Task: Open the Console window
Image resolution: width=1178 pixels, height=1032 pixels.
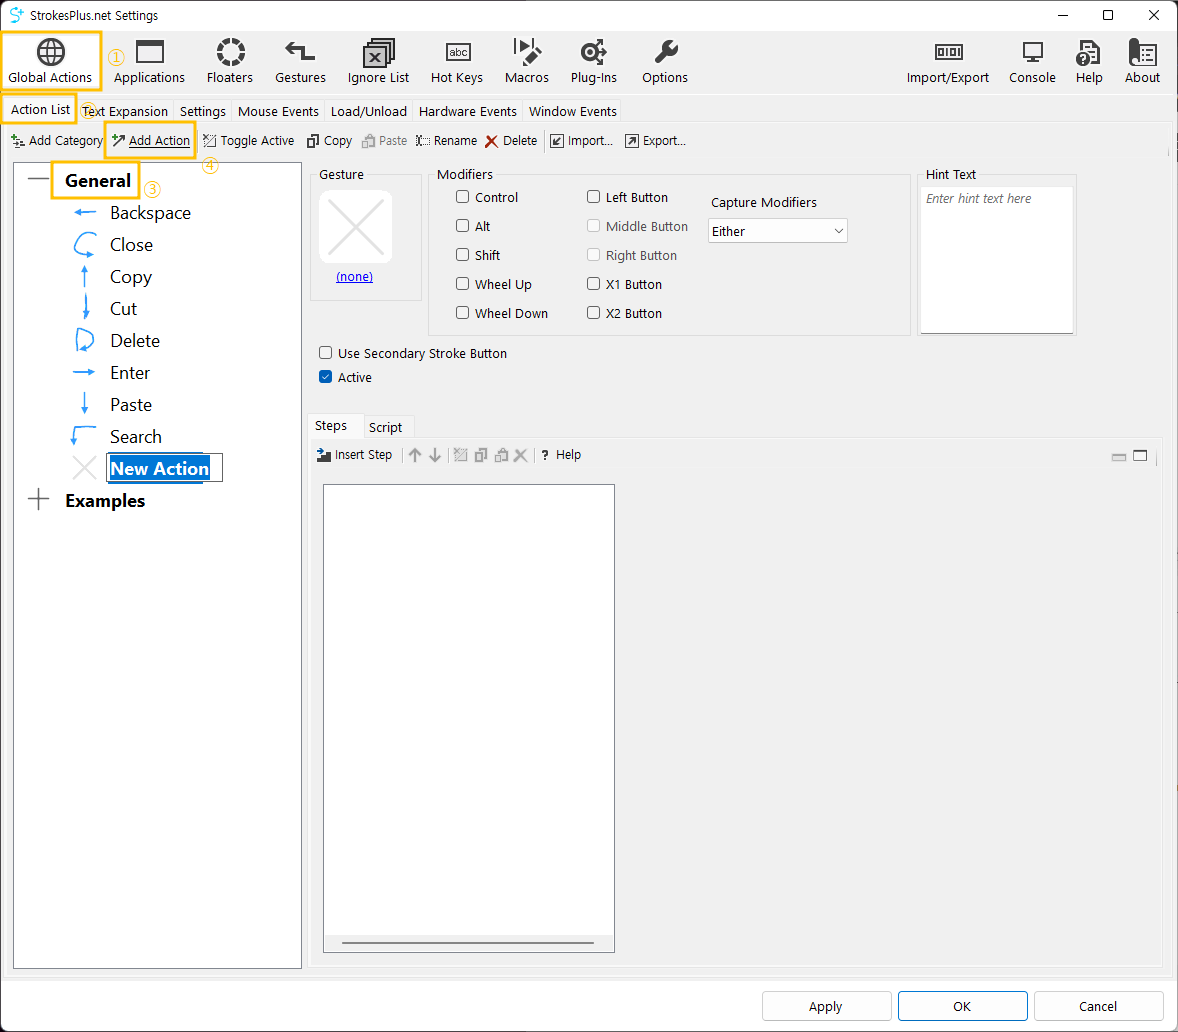Action: point(1032,62)
